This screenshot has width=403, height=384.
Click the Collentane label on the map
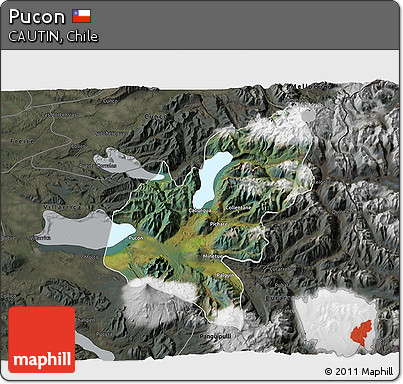click(x=238, y=208)
